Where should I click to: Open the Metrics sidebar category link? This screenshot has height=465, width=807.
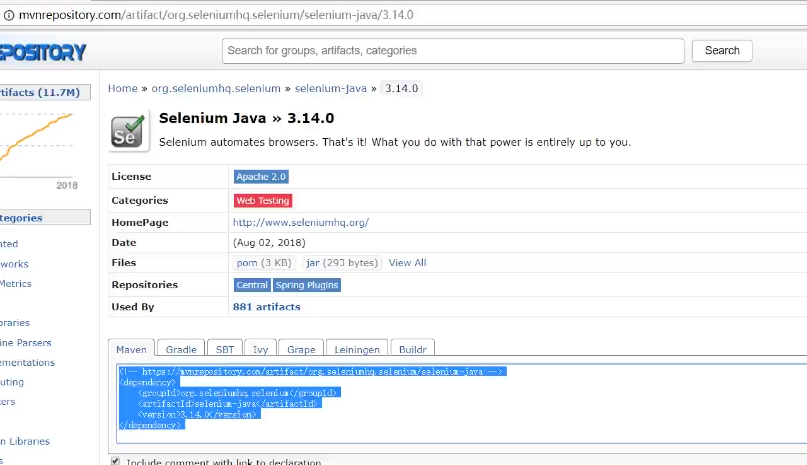15,284
